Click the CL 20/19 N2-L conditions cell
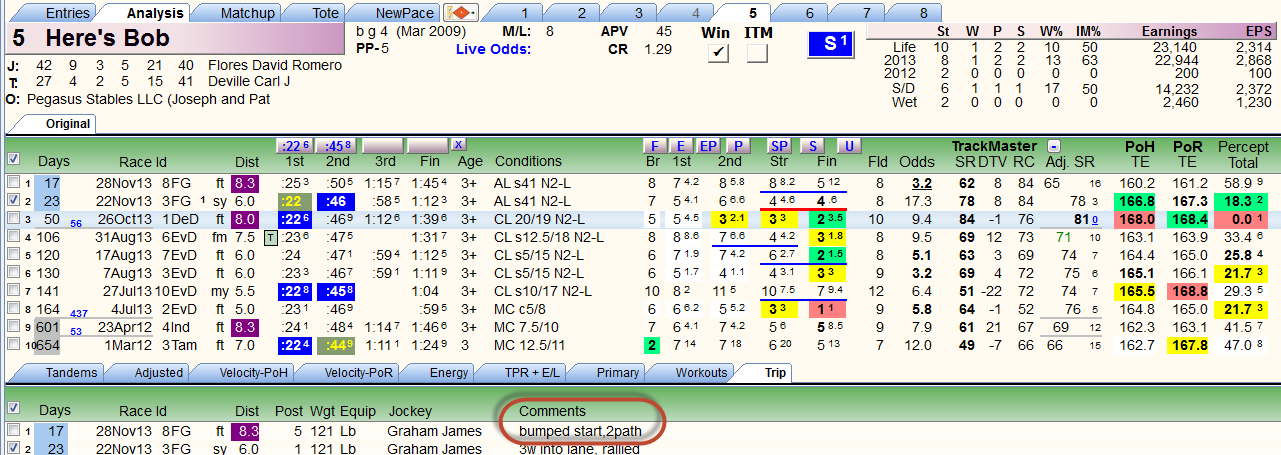 click(541, 218)
